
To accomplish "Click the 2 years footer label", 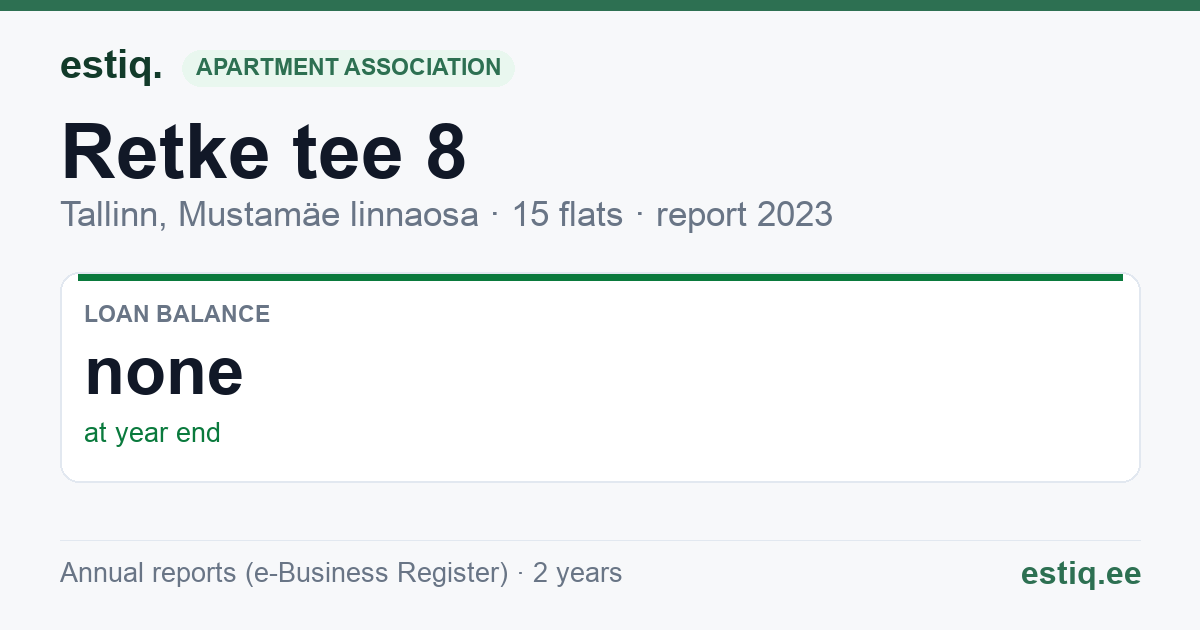I will coord(577,573).
